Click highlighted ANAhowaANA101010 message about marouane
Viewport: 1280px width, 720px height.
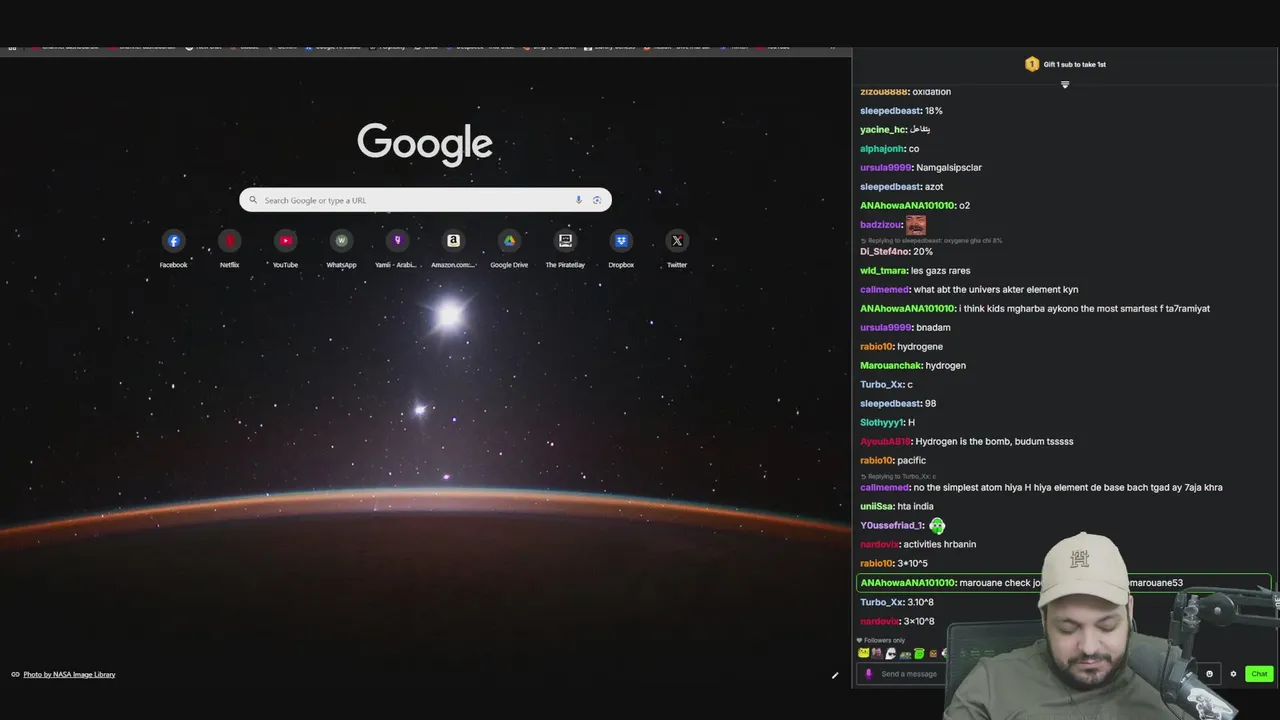click(1064, 583)
